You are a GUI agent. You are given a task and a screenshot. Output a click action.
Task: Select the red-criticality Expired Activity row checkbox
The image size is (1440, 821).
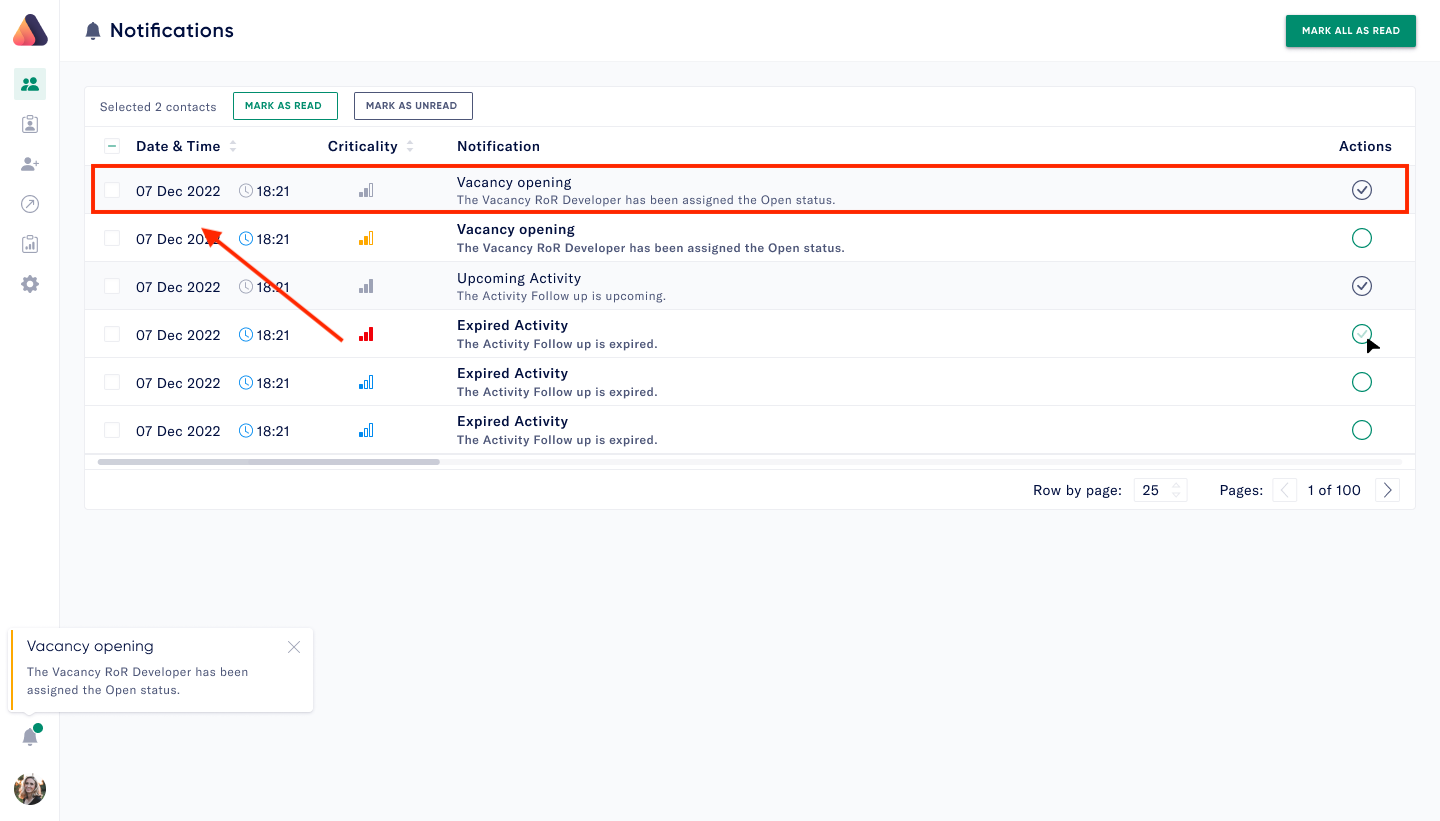(x=112, y=334)
